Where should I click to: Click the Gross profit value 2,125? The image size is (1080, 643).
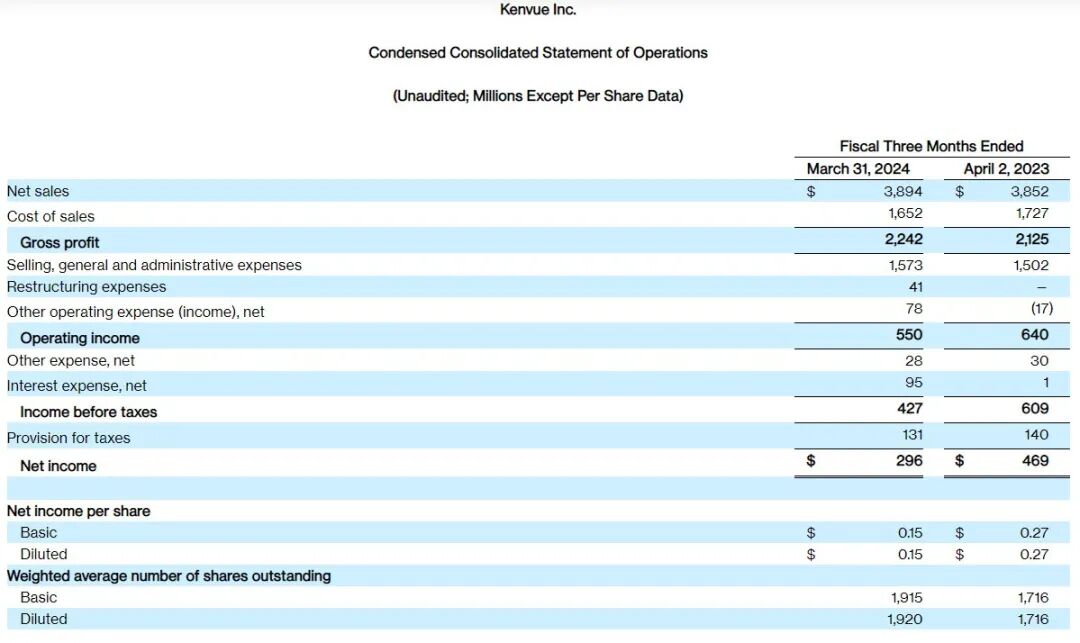coord(1032,239)
